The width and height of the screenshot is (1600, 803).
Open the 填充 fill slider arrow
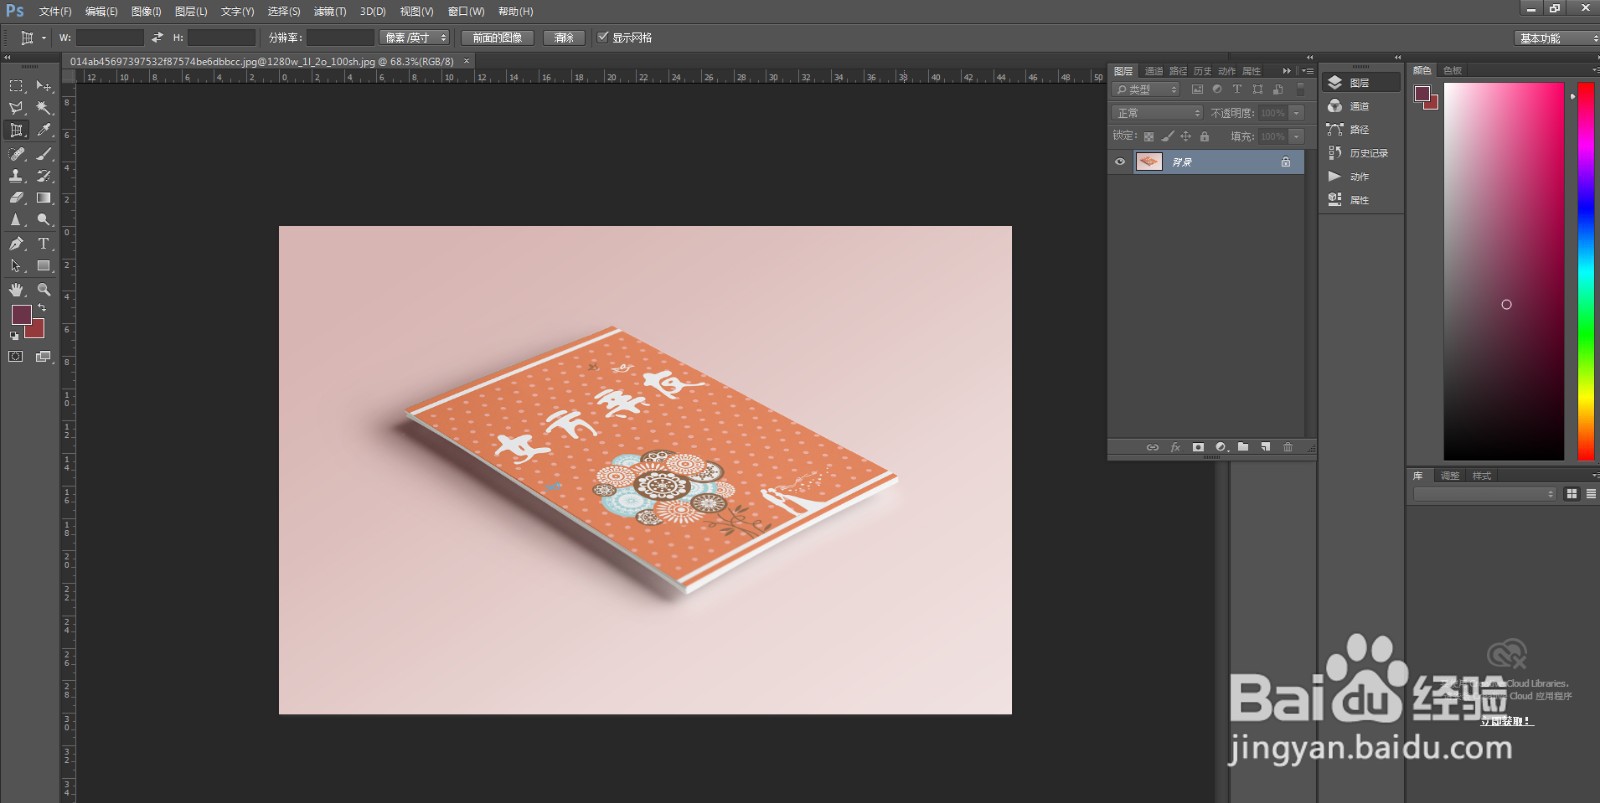[1297, 136]
